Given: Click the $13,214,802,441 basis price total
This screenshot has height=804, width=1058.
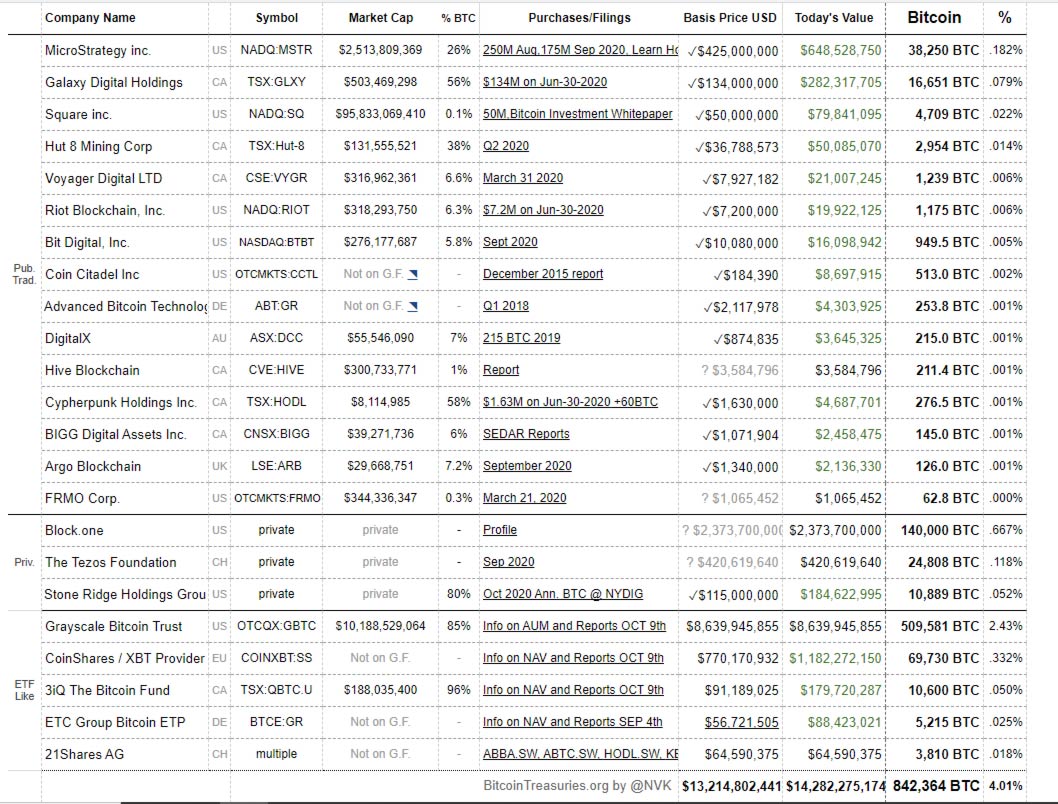Looking at the screenshot, I should click(731, 786).
